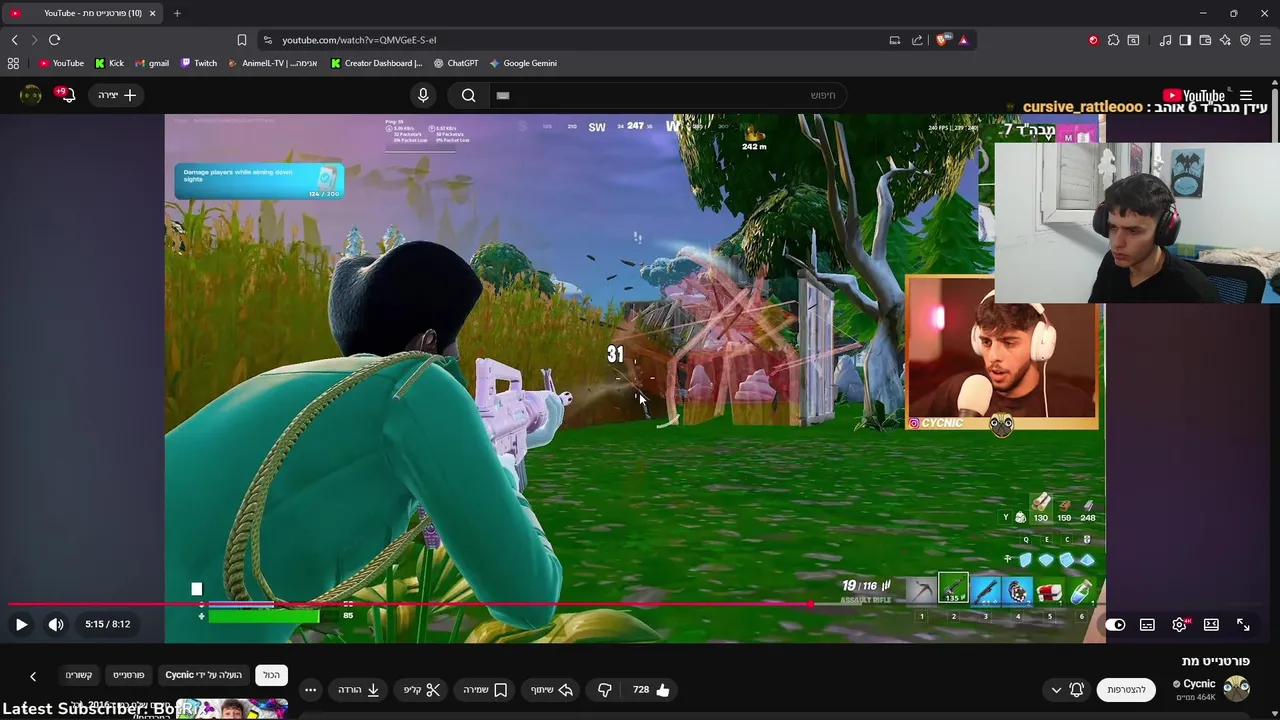Open the notification bell dropdown for Cycnic
1280x720 pixels.
click(1066, 690)
